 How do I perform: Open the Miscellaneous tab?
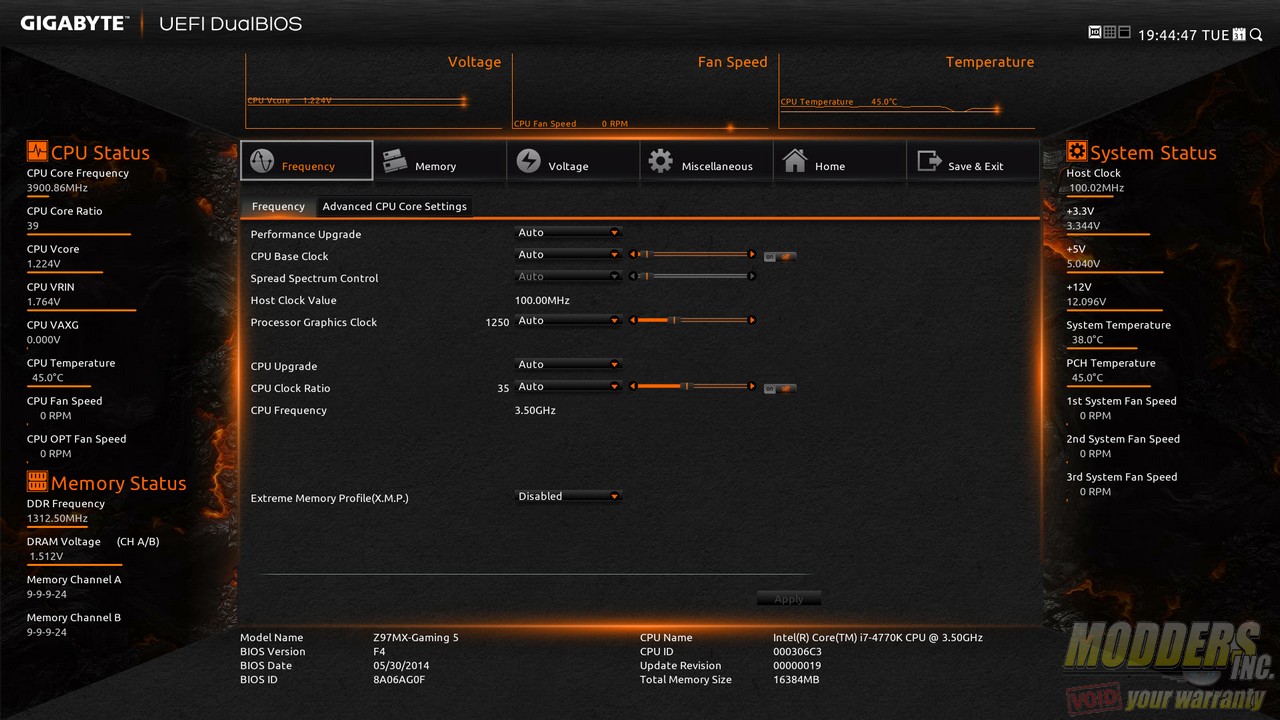[x=706, y=161]
